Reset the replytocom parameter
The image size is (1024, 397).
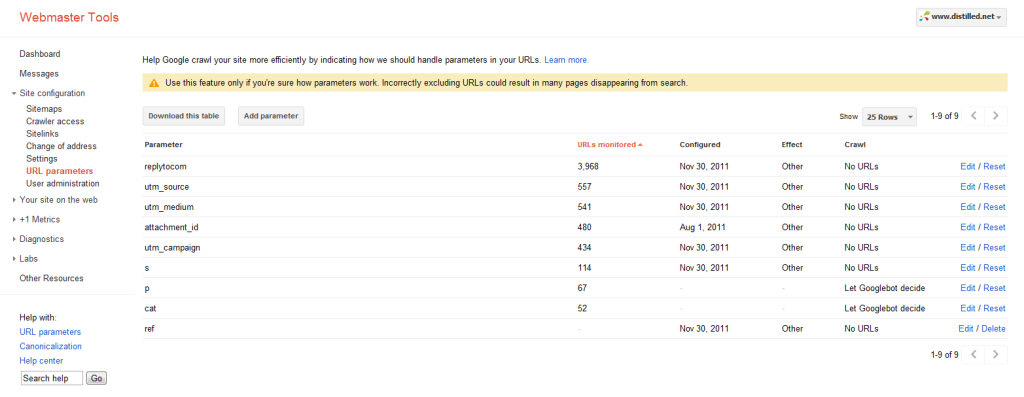point(994,167)
